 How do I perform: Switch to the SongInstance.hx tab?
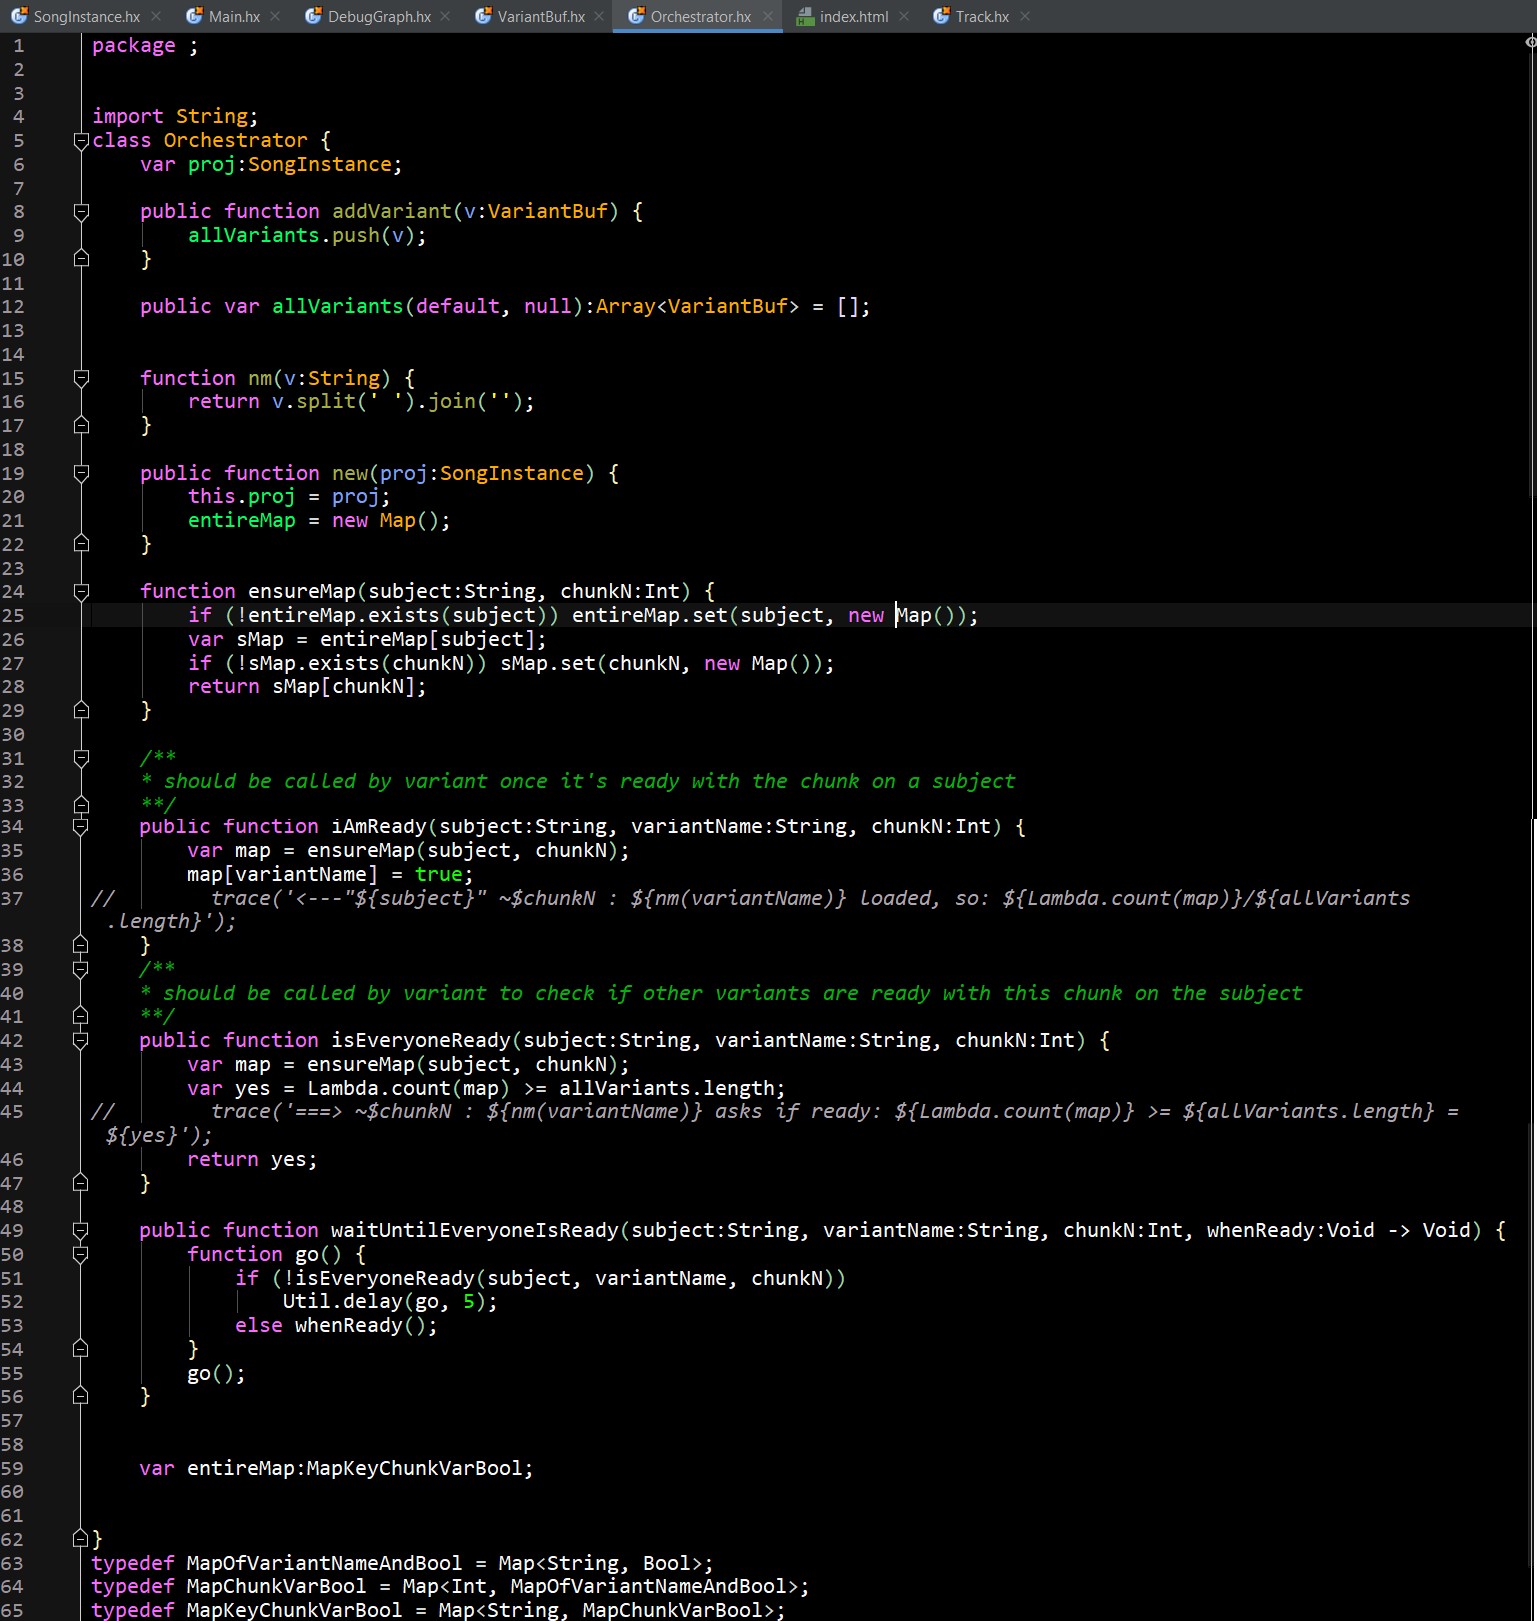click(x=87, y=16)
